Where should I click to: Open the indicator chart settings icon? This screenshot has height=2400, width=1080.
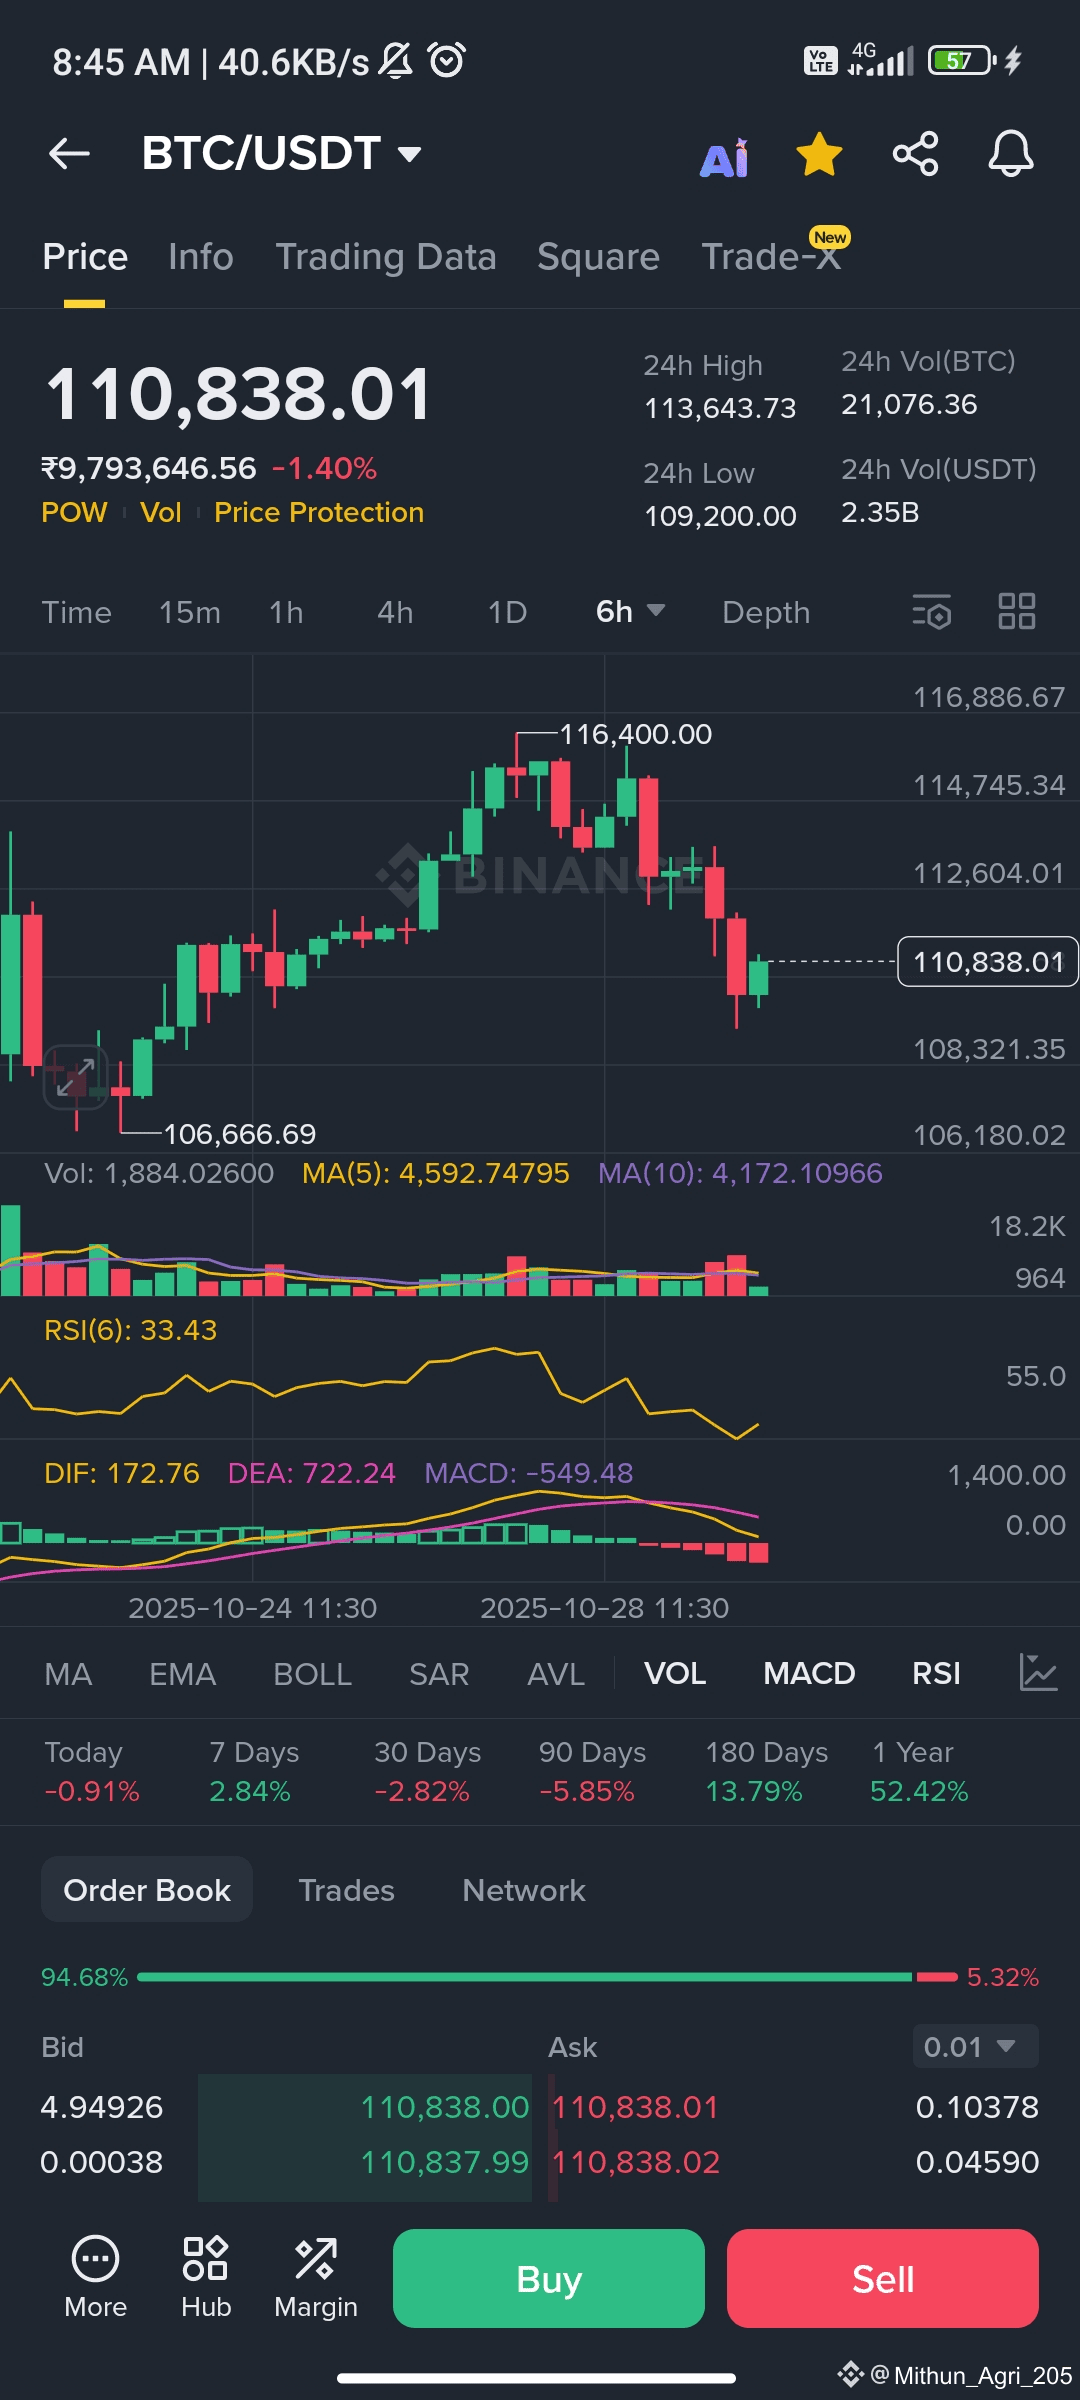1038,1672
